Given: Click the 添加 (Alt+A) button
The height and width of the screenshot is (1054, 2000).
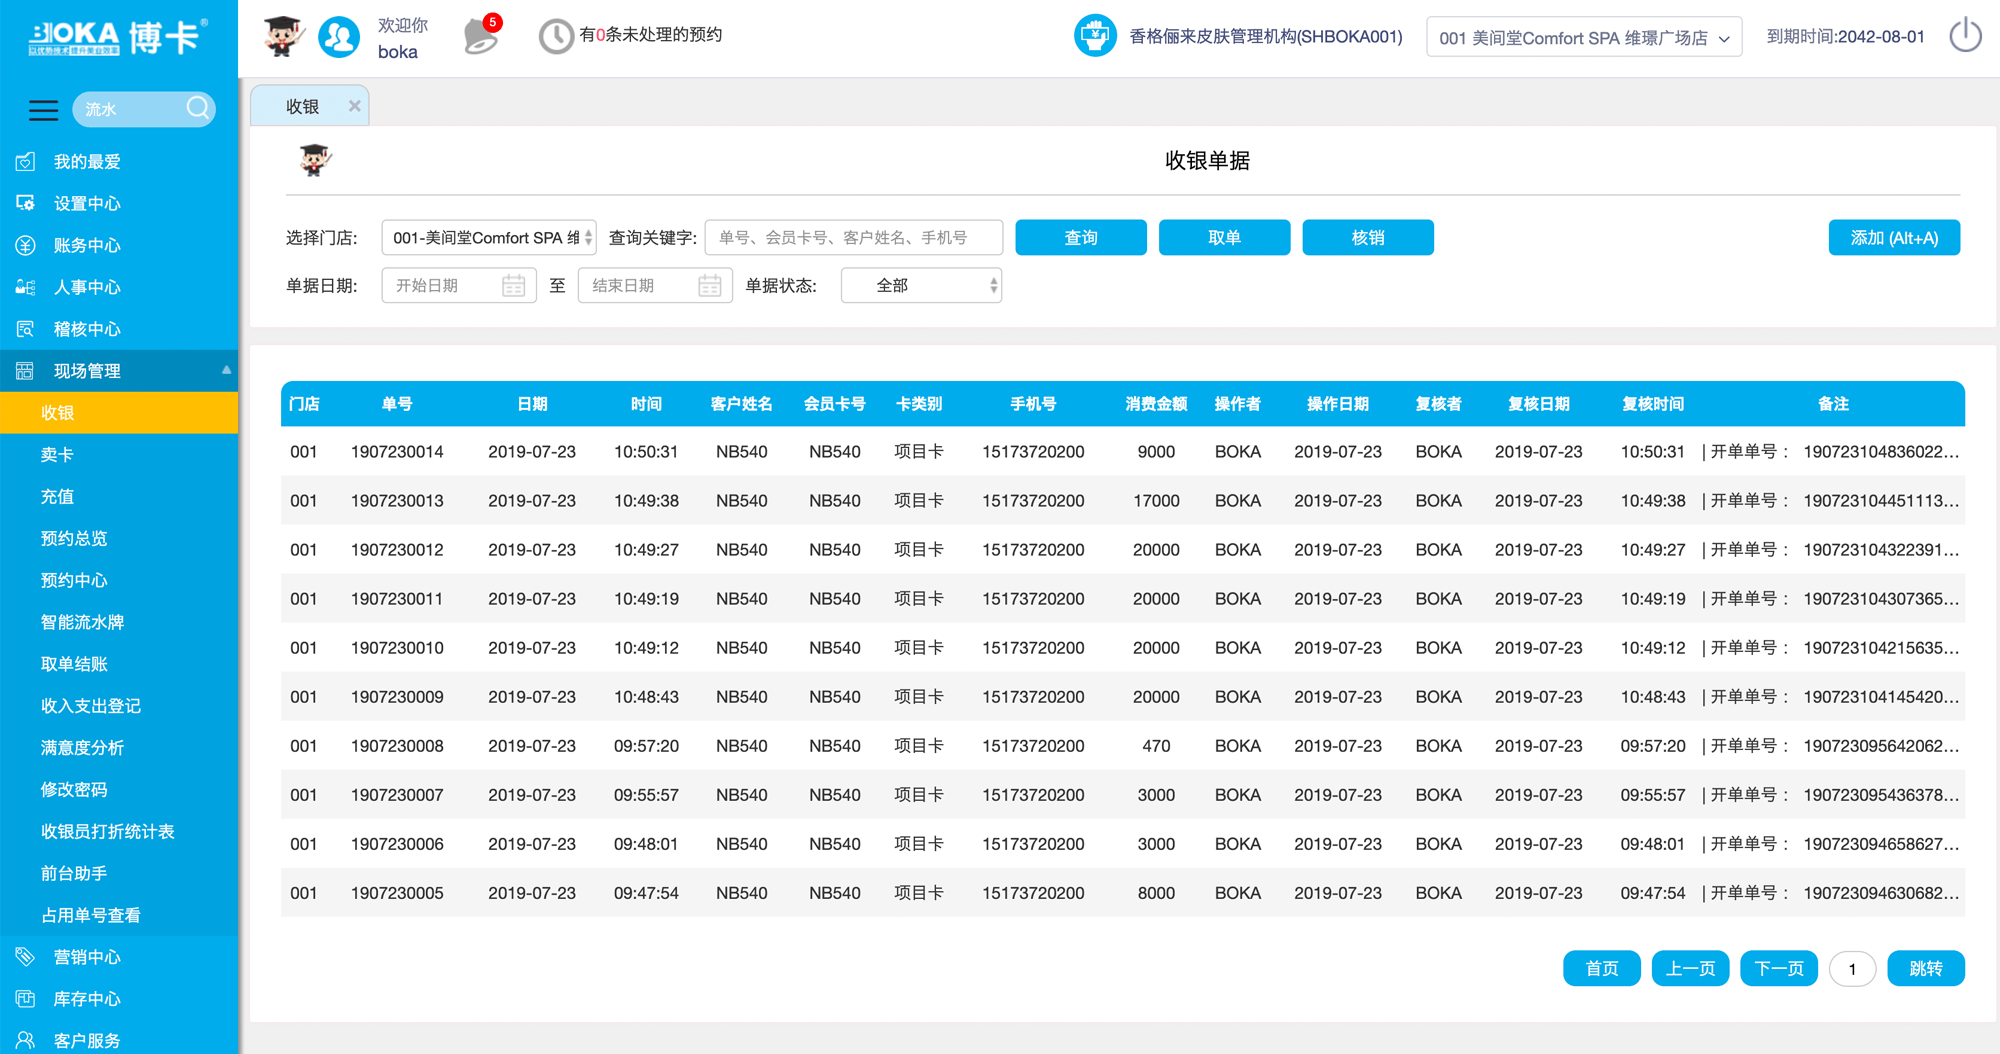Looking at the screenshot, I should pyautogui.click(x=1893, y=238).
